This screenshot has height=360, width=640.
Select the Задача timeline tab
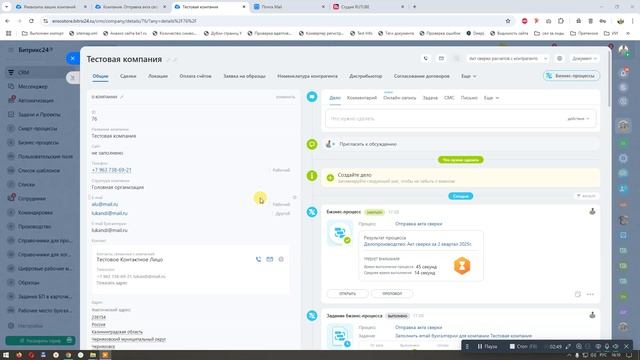pos(430,98)
